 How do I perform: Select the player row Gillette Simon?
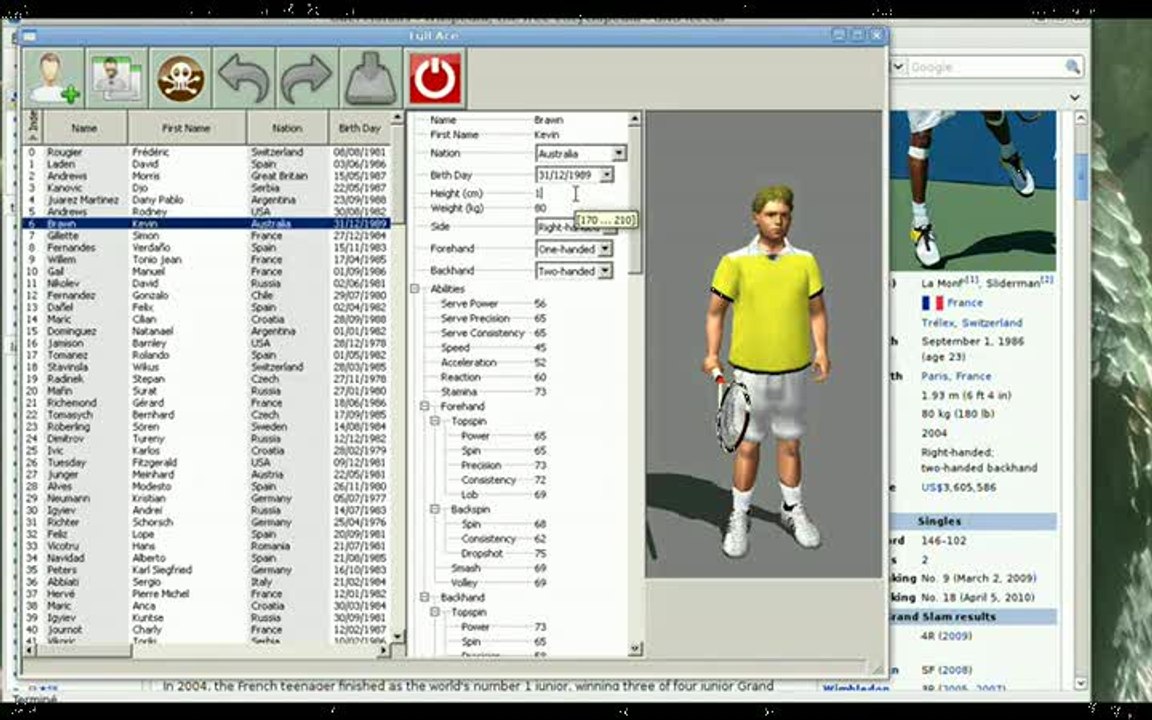206,236
